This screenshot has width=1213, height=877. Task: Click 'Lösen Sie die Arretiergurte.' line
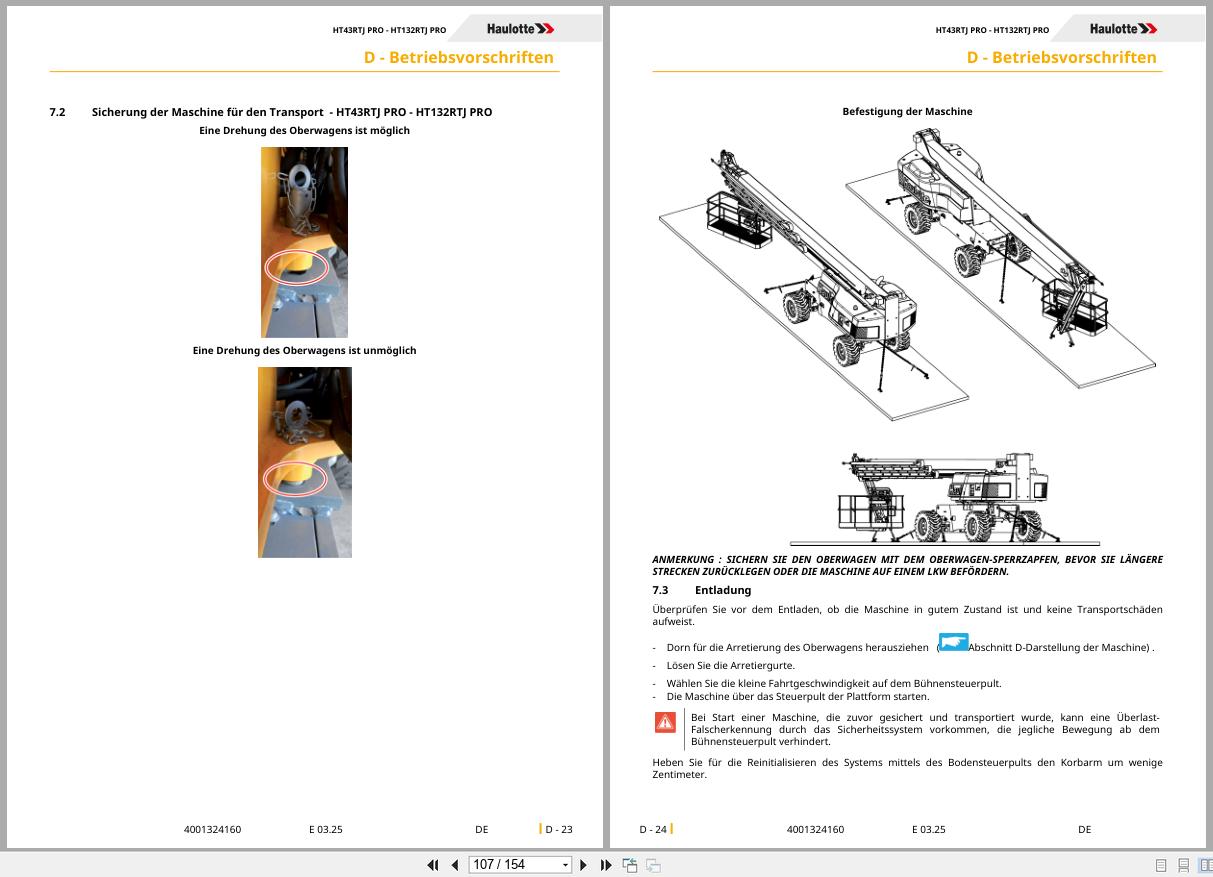(x=731, y=665)
